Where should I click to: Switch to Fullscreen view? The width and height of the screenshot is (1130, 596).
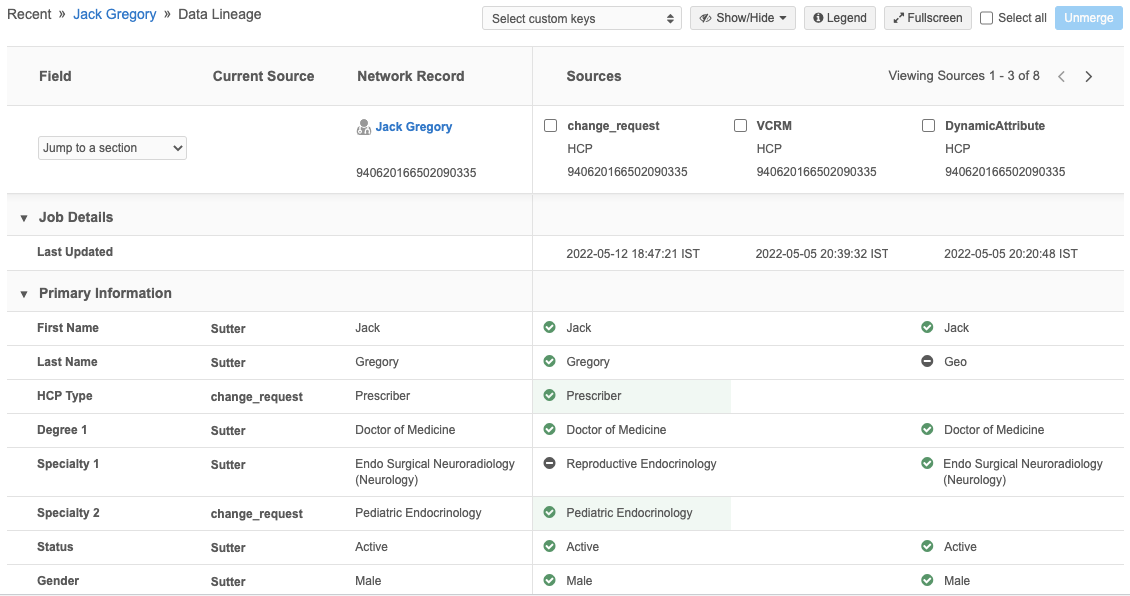pyautogui.click(x=928, y=18)
